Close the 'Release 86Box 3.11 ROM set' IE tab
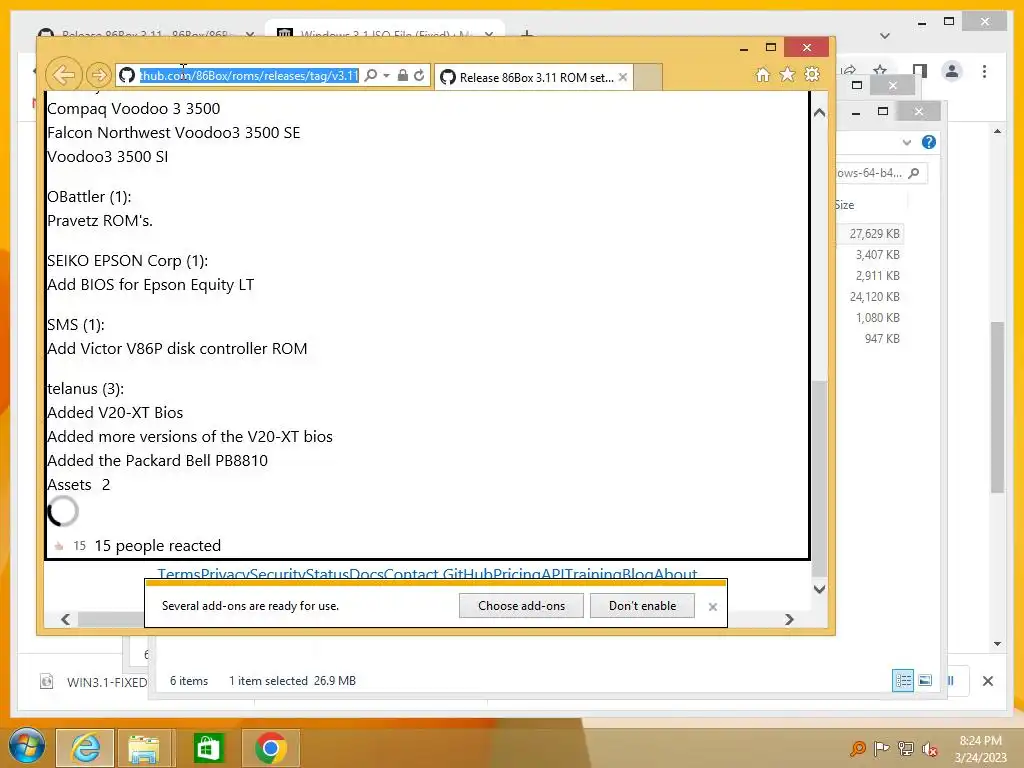 click(623, 77)
